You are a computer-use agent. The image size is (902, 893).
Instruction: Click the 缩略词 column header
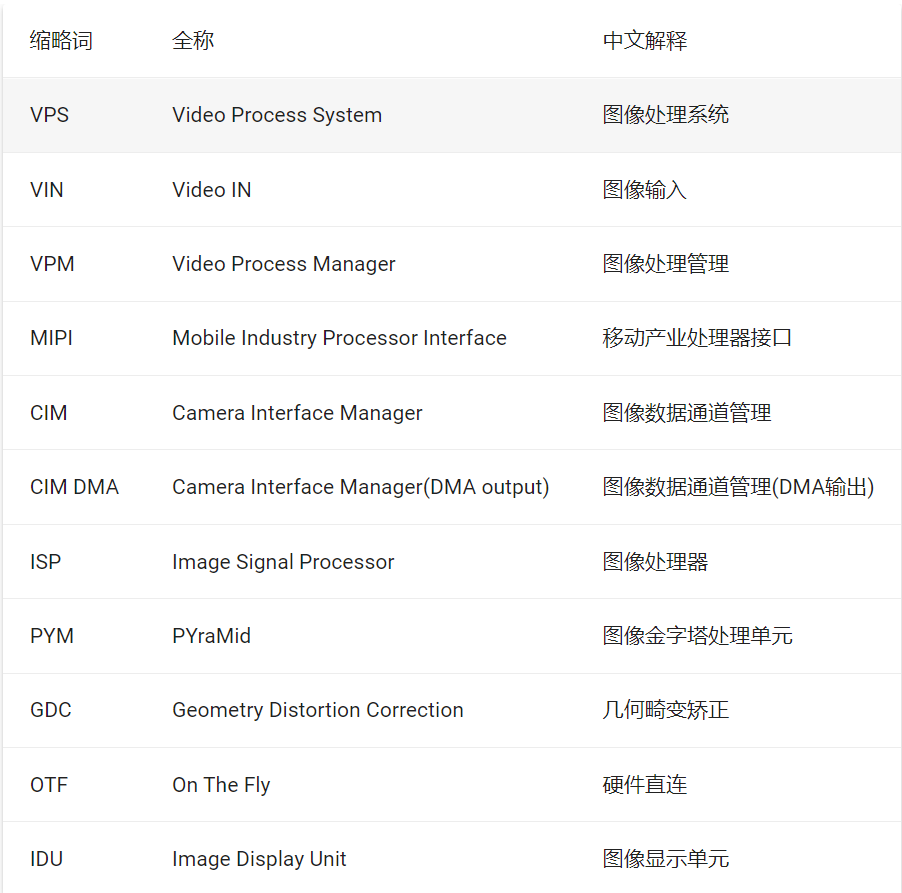[62, 41]
